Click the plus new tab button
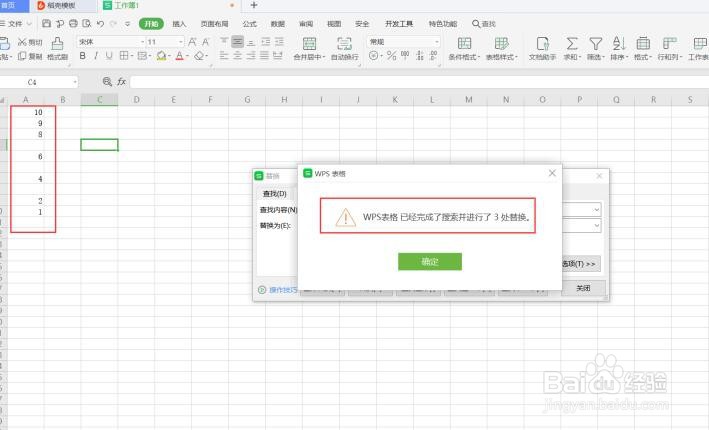The height and width of the screenshot is (430, 709). 254,5
